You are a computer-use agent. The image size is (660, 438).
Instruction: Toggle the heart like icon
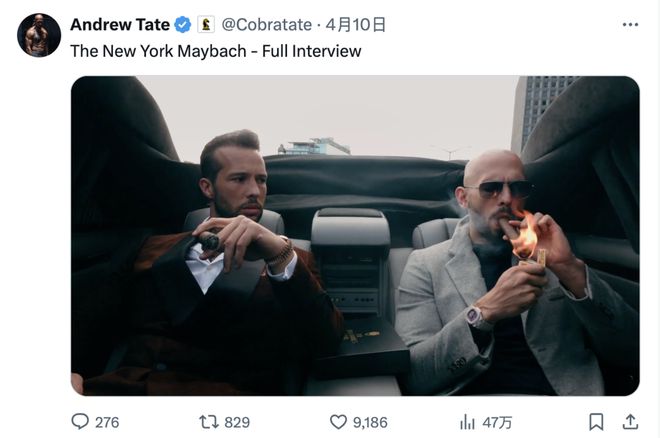[x=338, y=422]
